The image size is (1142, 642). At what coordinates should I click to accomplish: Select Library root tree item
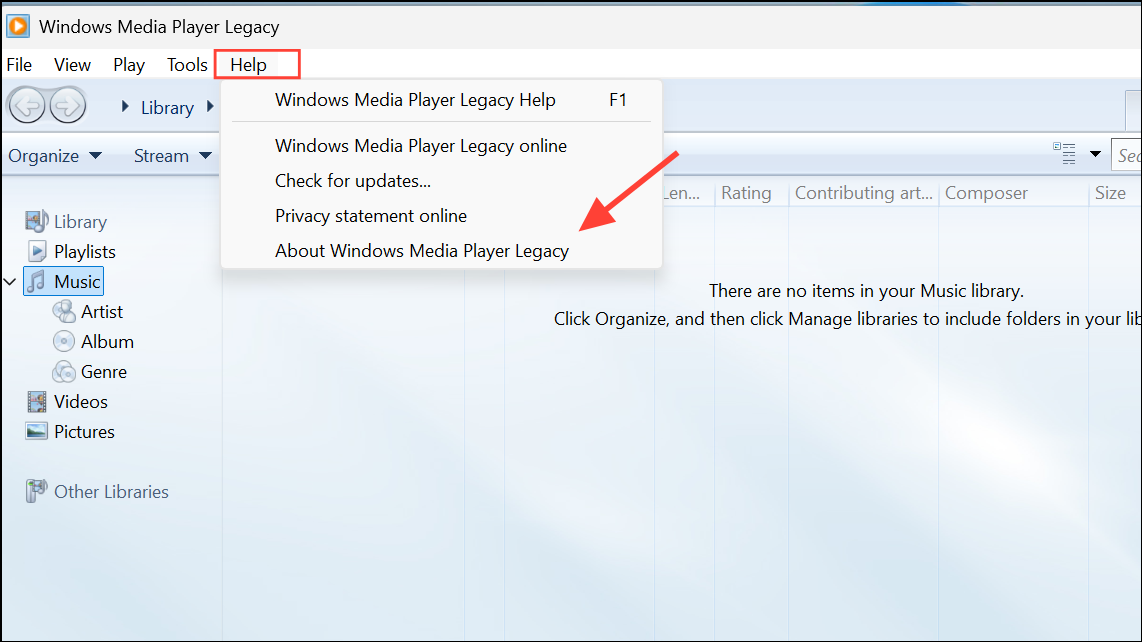coord(80,222)
